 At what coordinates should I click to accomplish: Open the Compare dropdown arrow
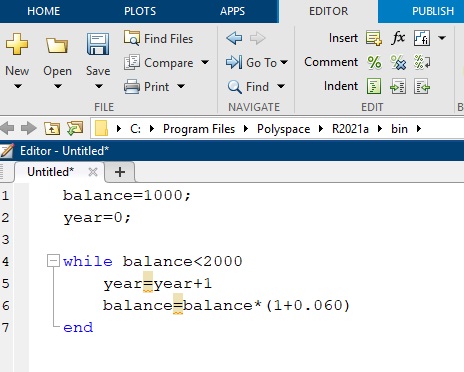coord(205,62)
